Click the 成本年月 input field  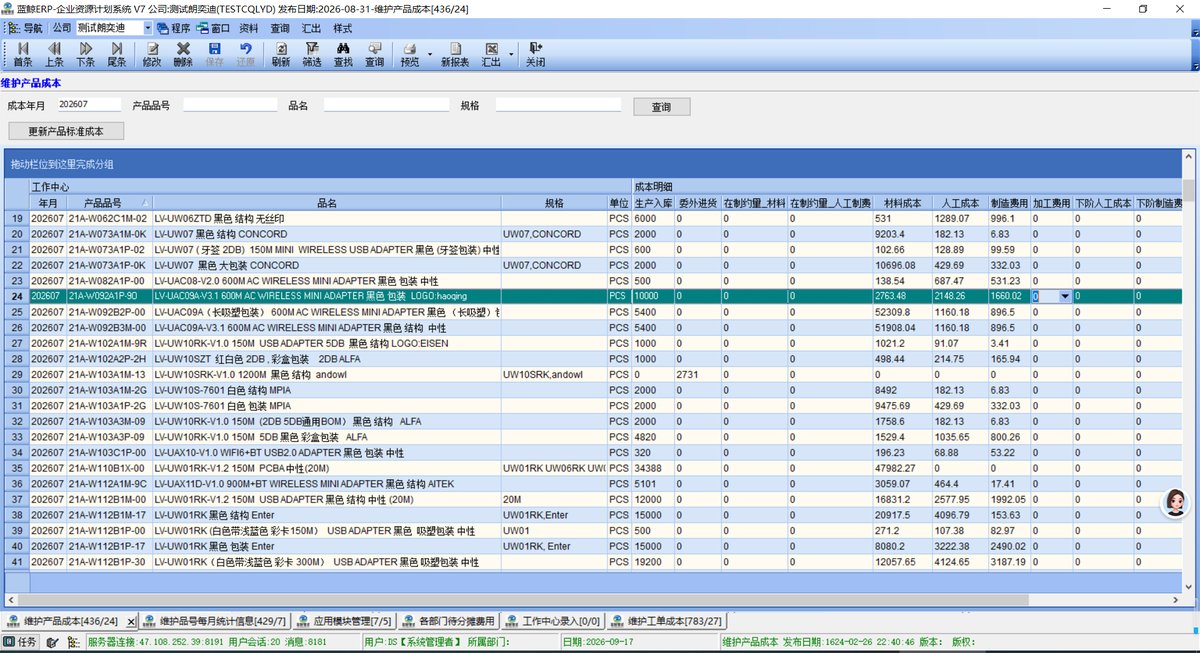89,104
